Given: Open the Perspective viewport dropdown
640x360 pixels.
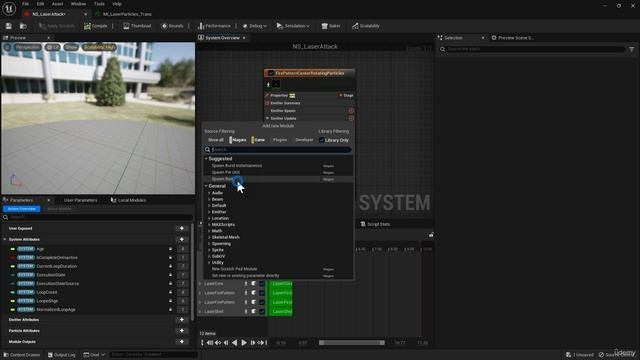Looking at the screenshot, I should (x=28, y=47).
